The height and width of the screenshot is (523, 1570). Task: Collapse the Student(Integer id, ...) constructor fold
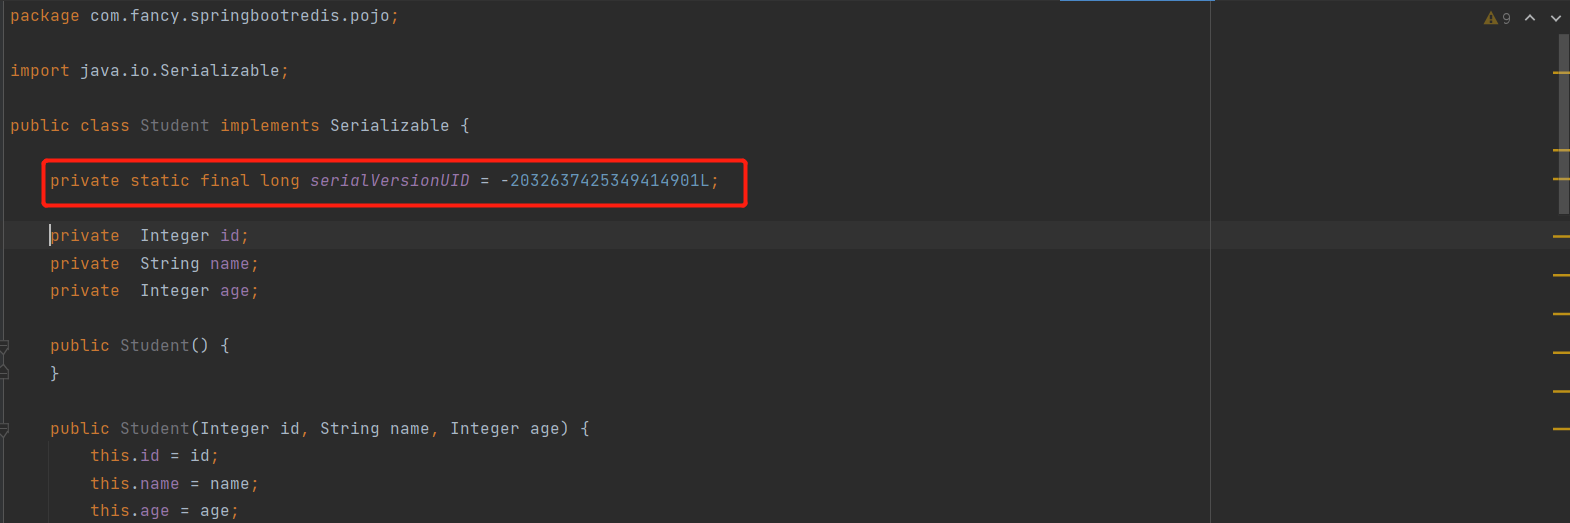click(x=4, y=429)
